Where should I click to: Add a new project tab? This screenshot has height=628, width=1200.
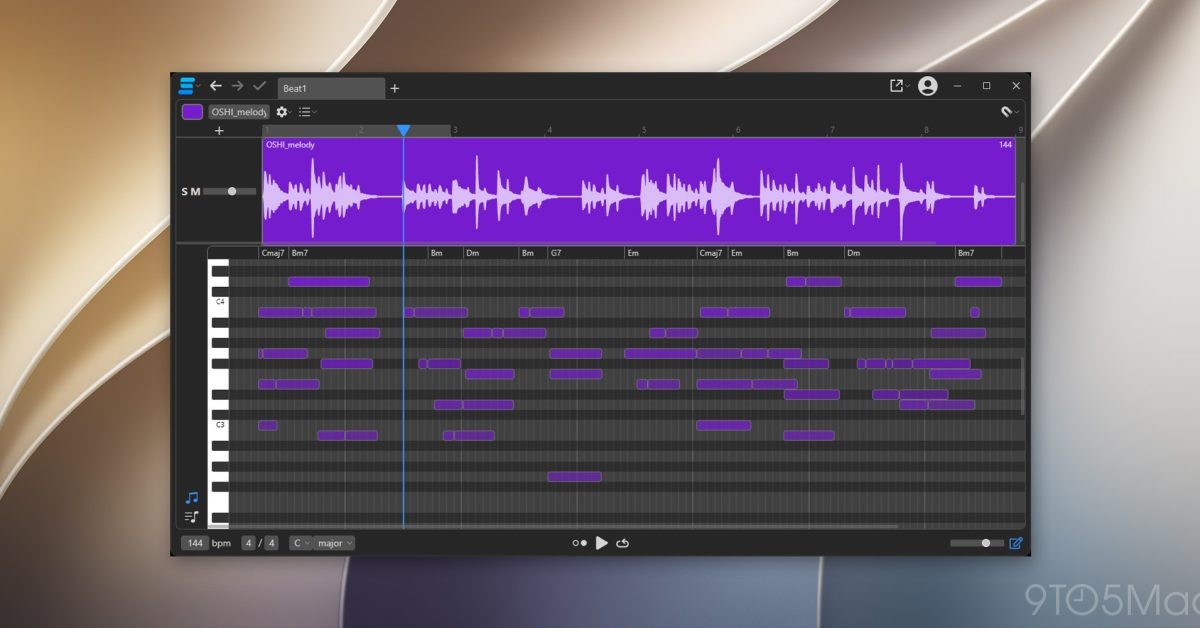(x=394, y=88)
